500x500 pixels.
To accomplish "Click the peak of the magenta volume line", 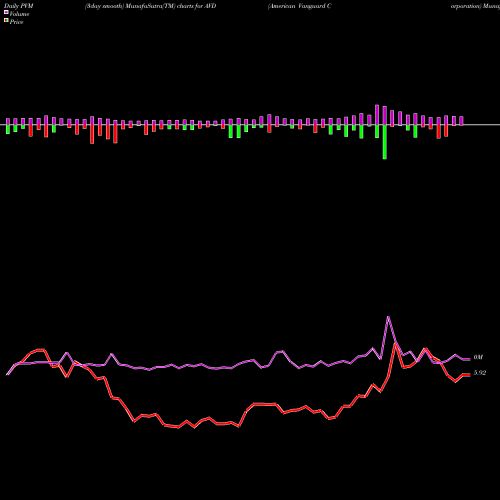I will tap(388, 317).
